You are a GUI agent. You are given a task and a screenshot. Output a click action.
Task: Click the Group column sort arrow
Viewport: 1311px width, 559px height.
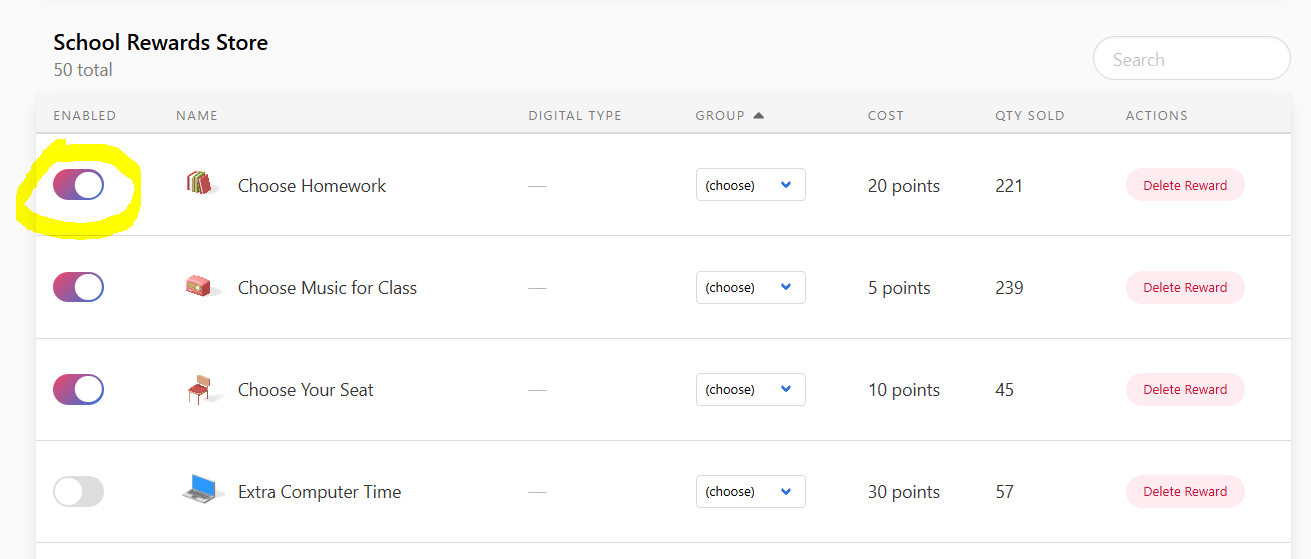click(x=758, y=115)
